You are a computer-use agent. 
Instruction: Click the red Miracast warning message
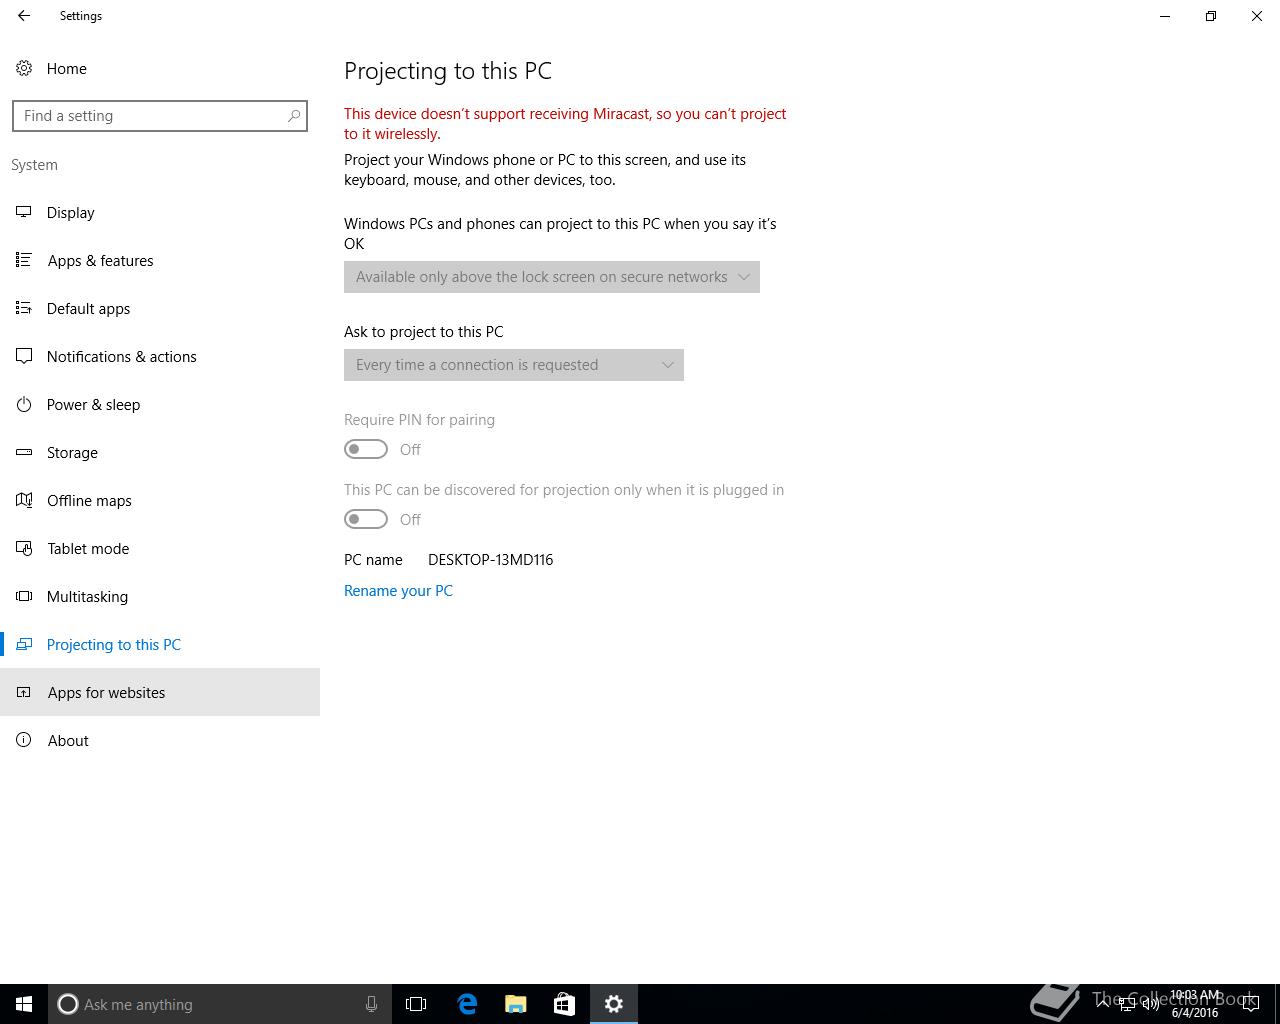(x=565, y=124)
